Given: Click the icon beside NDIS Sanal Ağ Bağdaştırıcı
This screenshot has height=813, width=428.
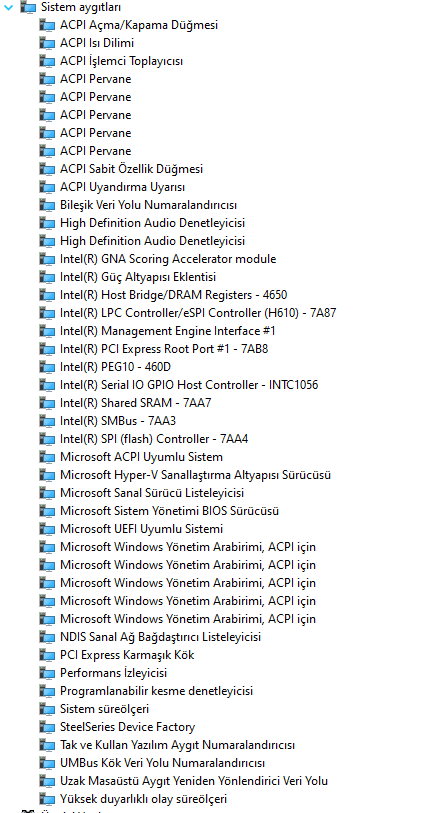Looking at the screenshot, I should tap(47, 637).
